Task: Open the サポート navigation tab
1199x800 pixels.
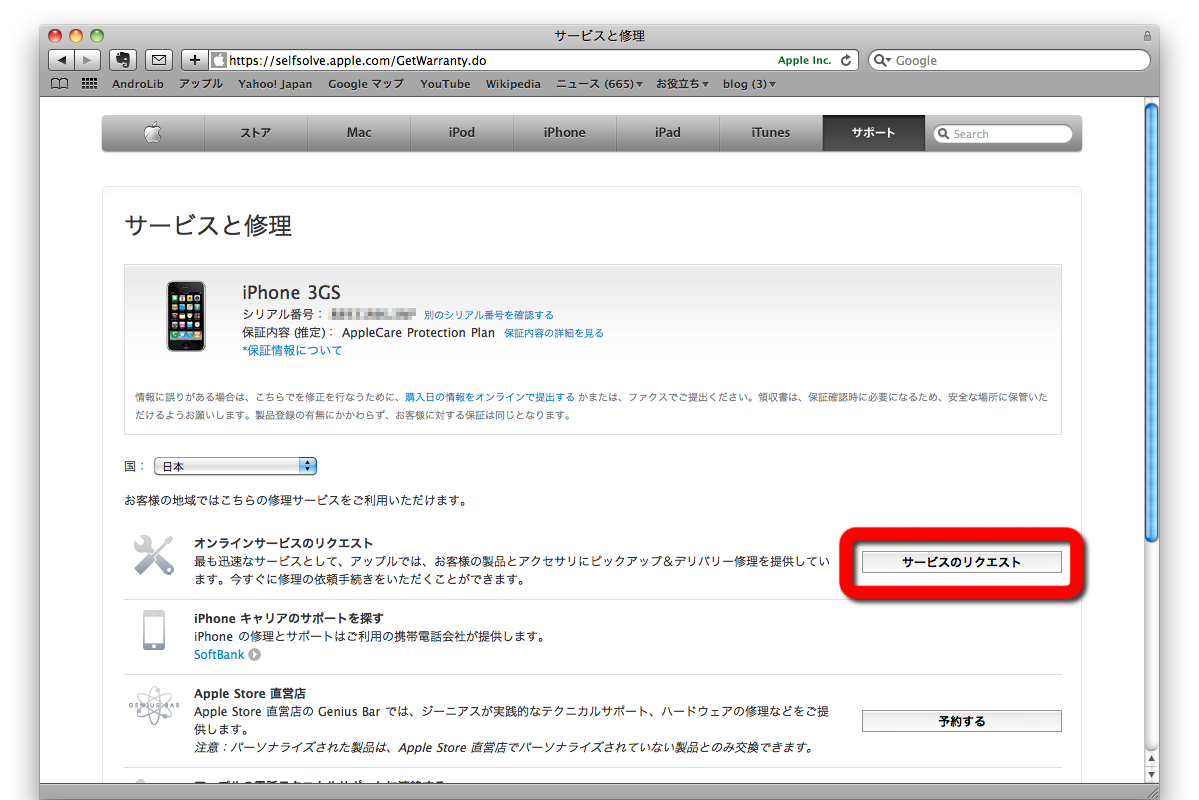Action: (873, 133)
